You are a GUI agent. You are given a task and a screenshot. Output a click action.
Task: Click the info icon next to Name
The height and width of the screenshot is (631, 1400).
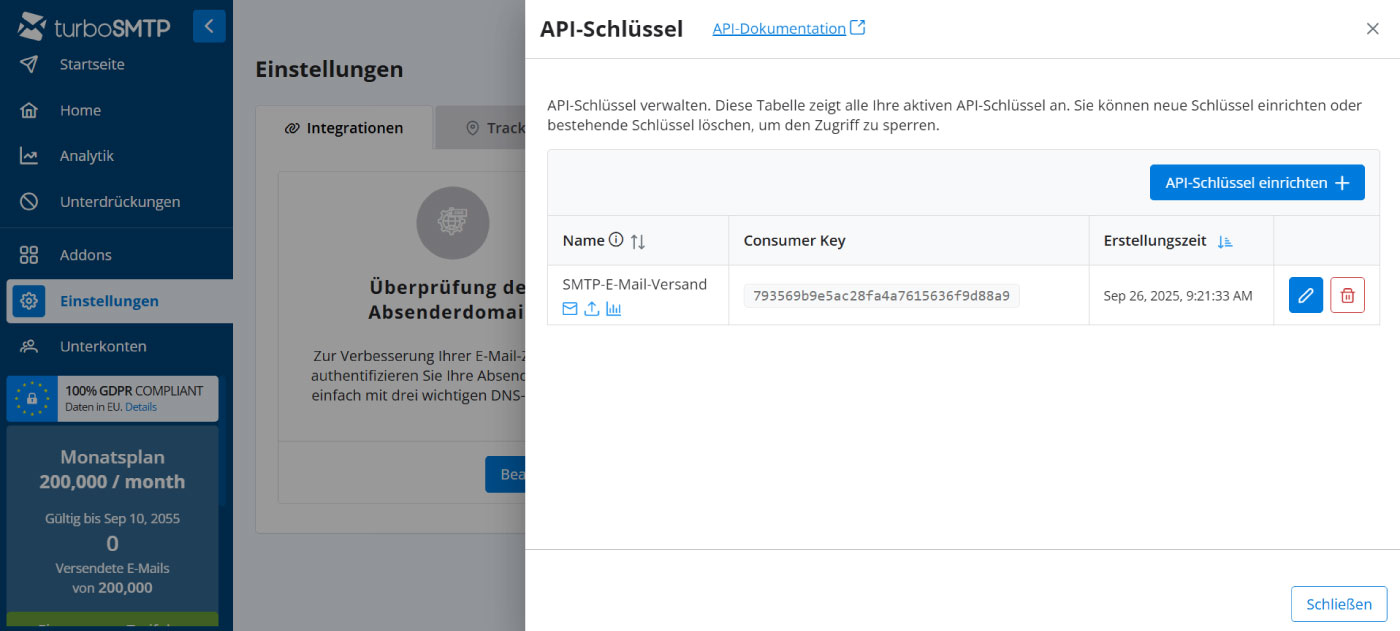click(x=616, y=240)
